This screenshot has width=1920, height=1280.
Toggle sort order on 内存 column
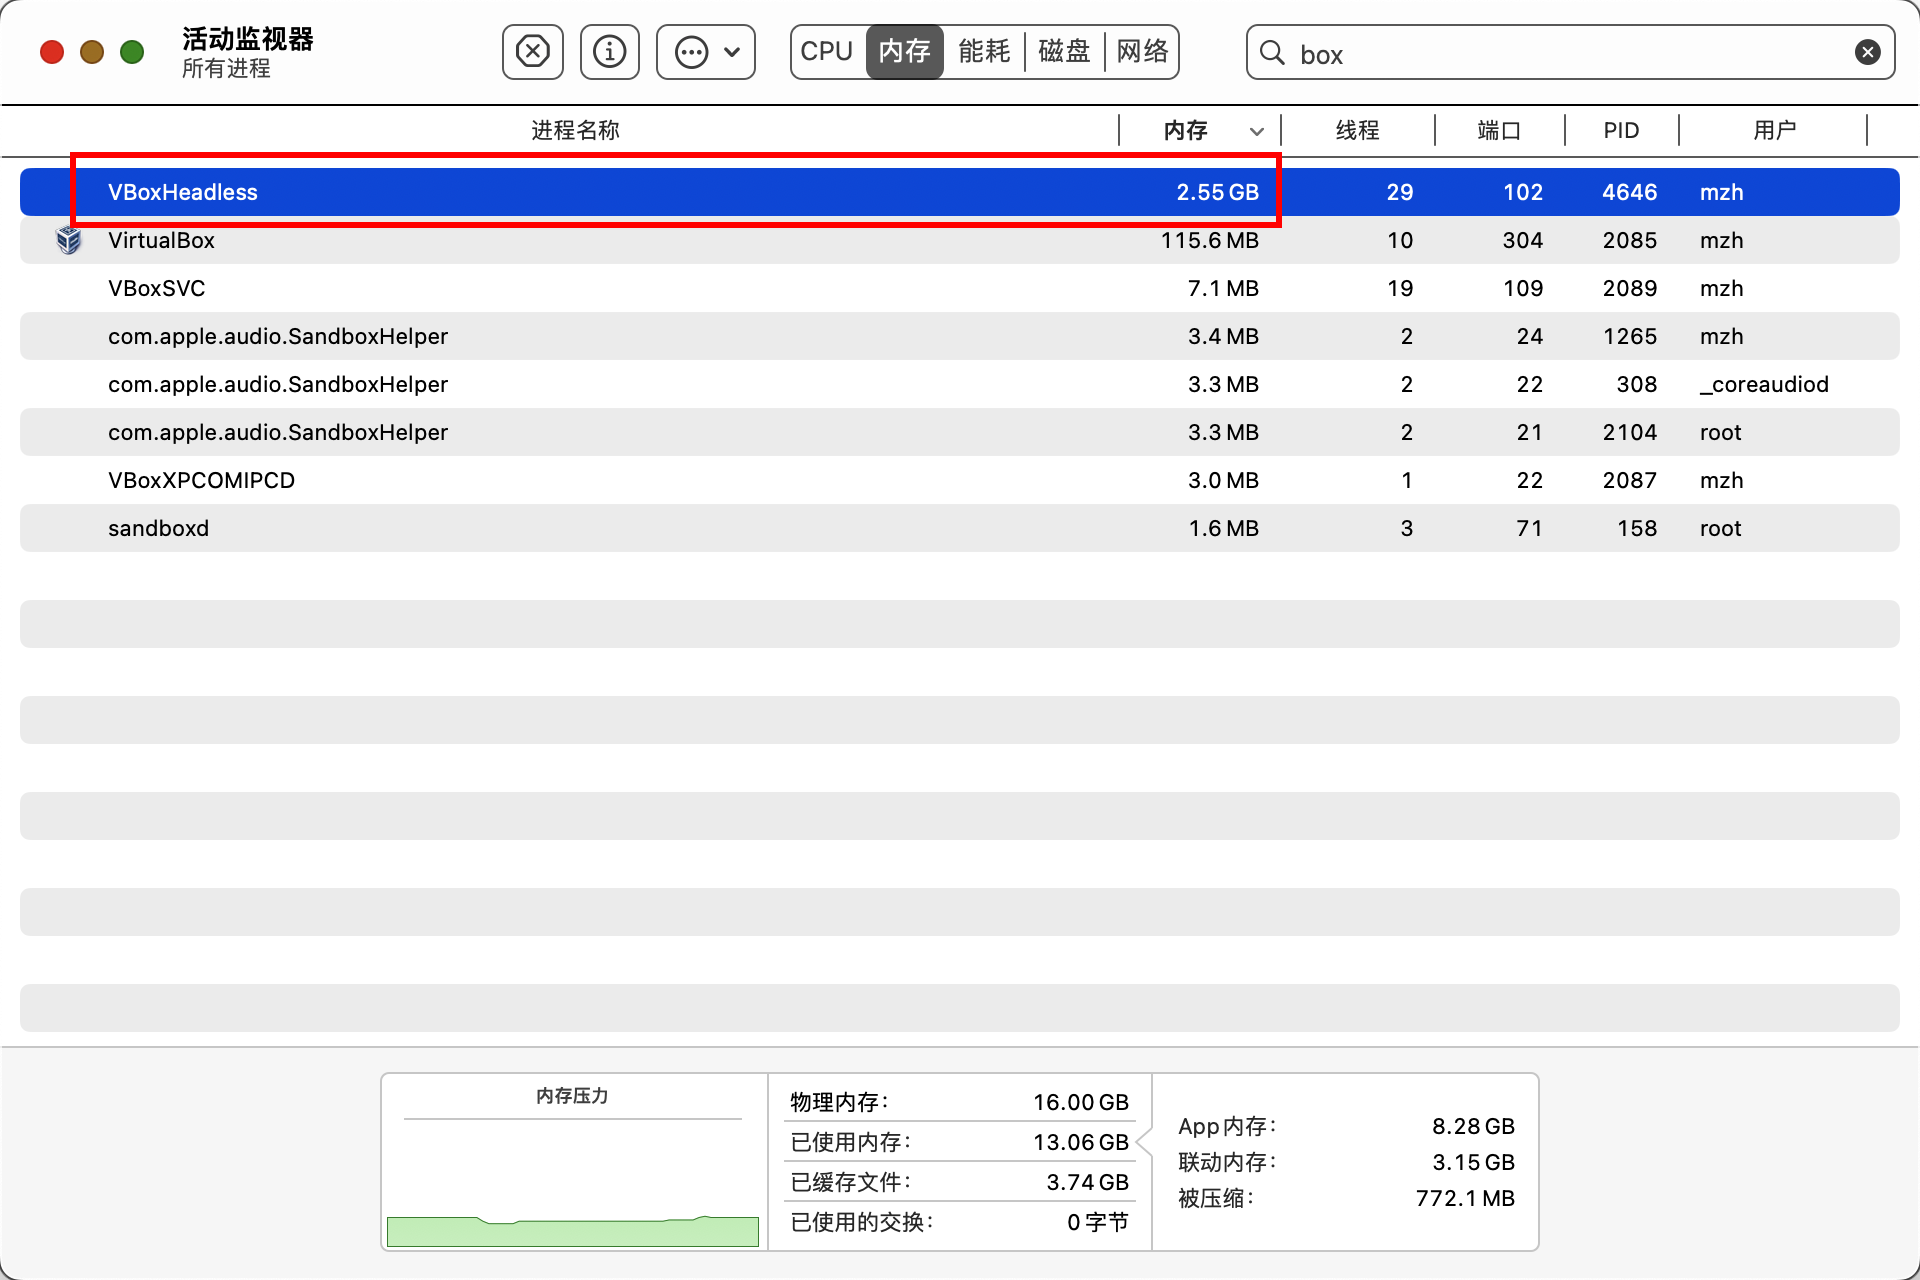pos(1200,130)
